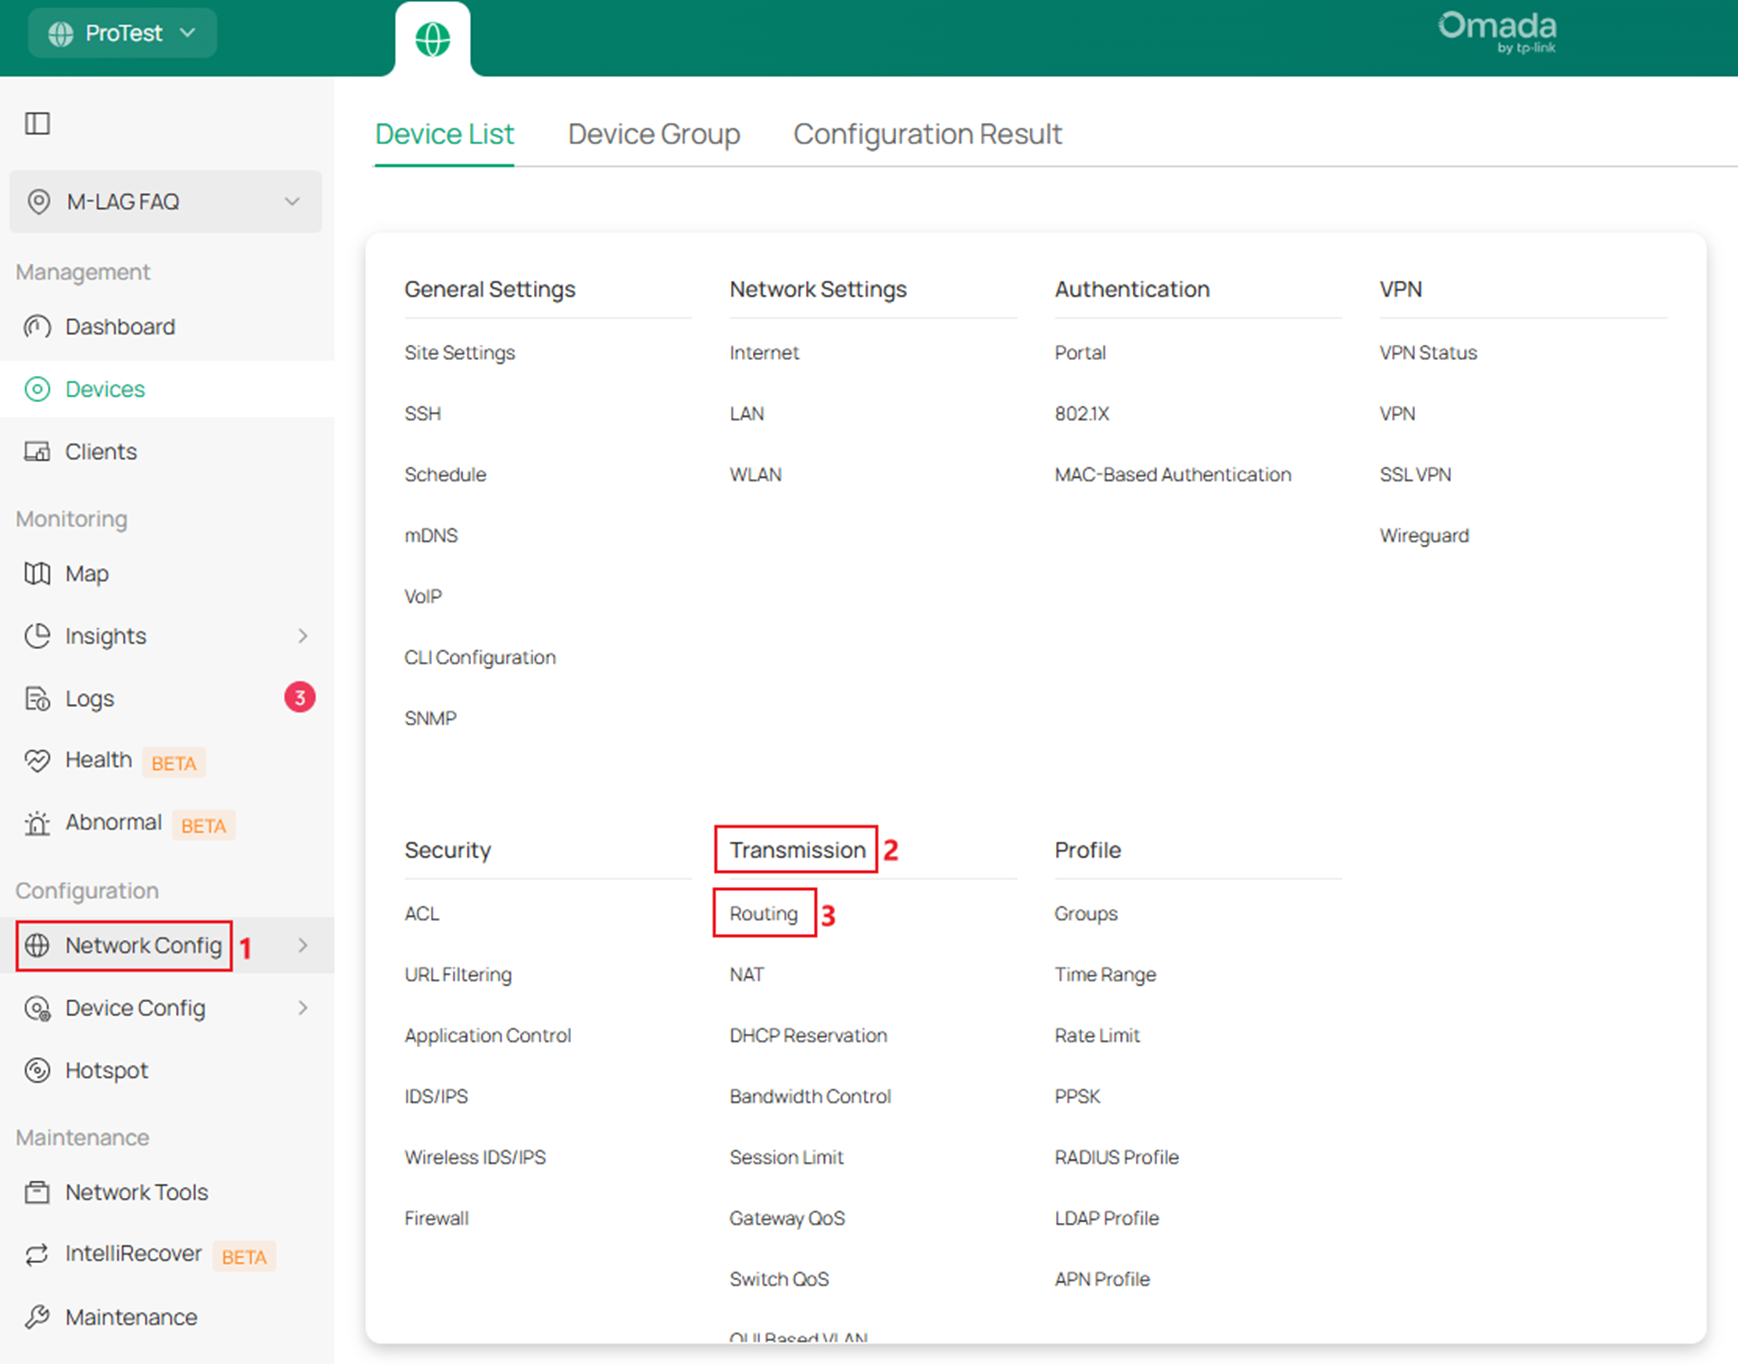Screen dimensions: 1738x1364
Task: Select the Hotspot configuration icon
Action: point(37,1070)
